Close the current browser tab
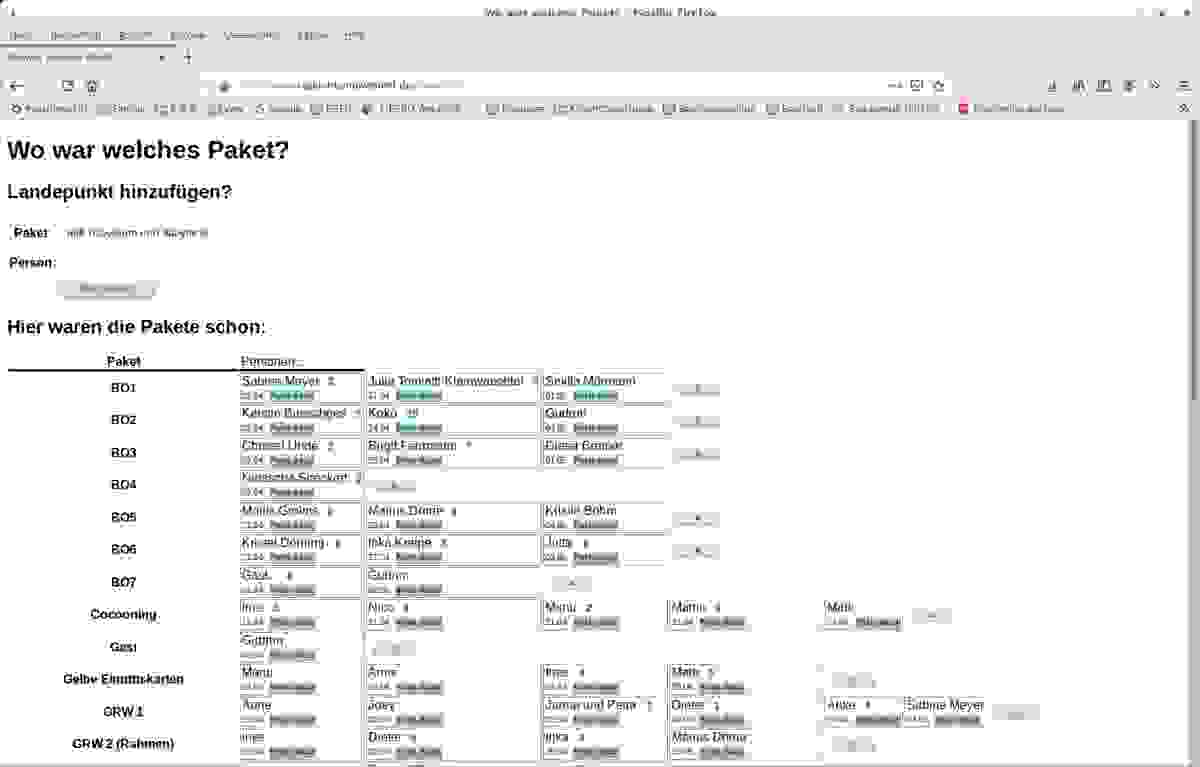Image resolution: width=1200 pixels, height=767 pixels. (162, 58)
